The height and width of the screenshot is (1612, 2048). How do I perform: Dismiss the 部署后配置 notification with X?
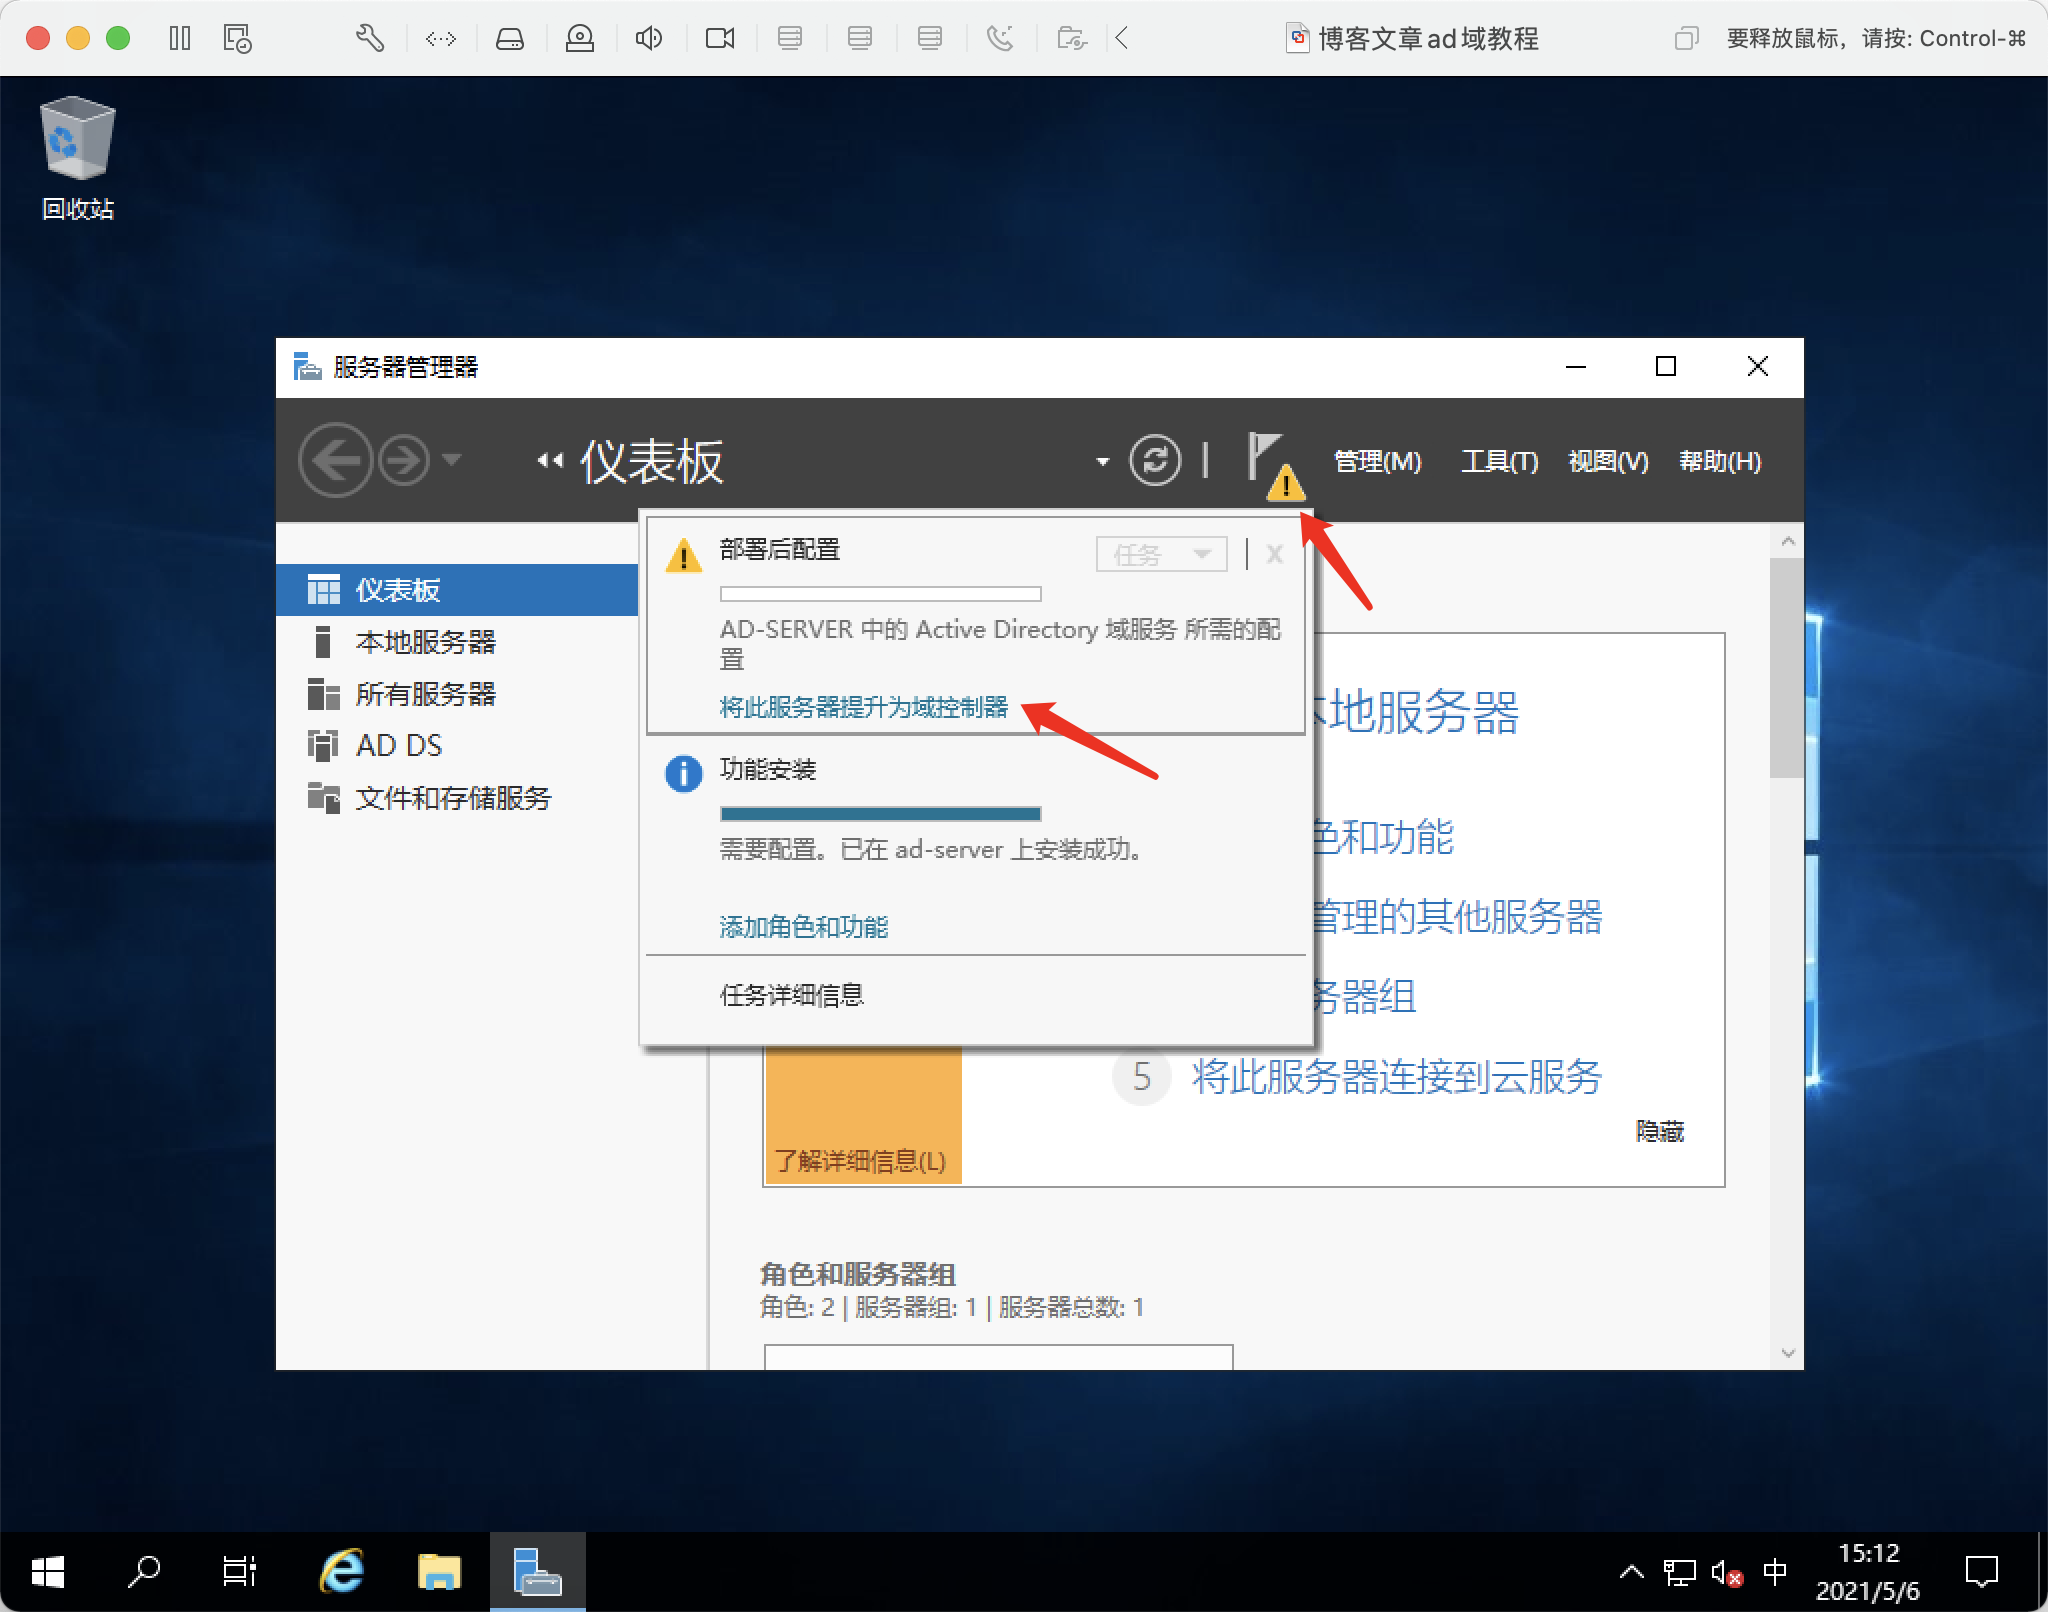pyautogui.click(x=1274, y=554)
